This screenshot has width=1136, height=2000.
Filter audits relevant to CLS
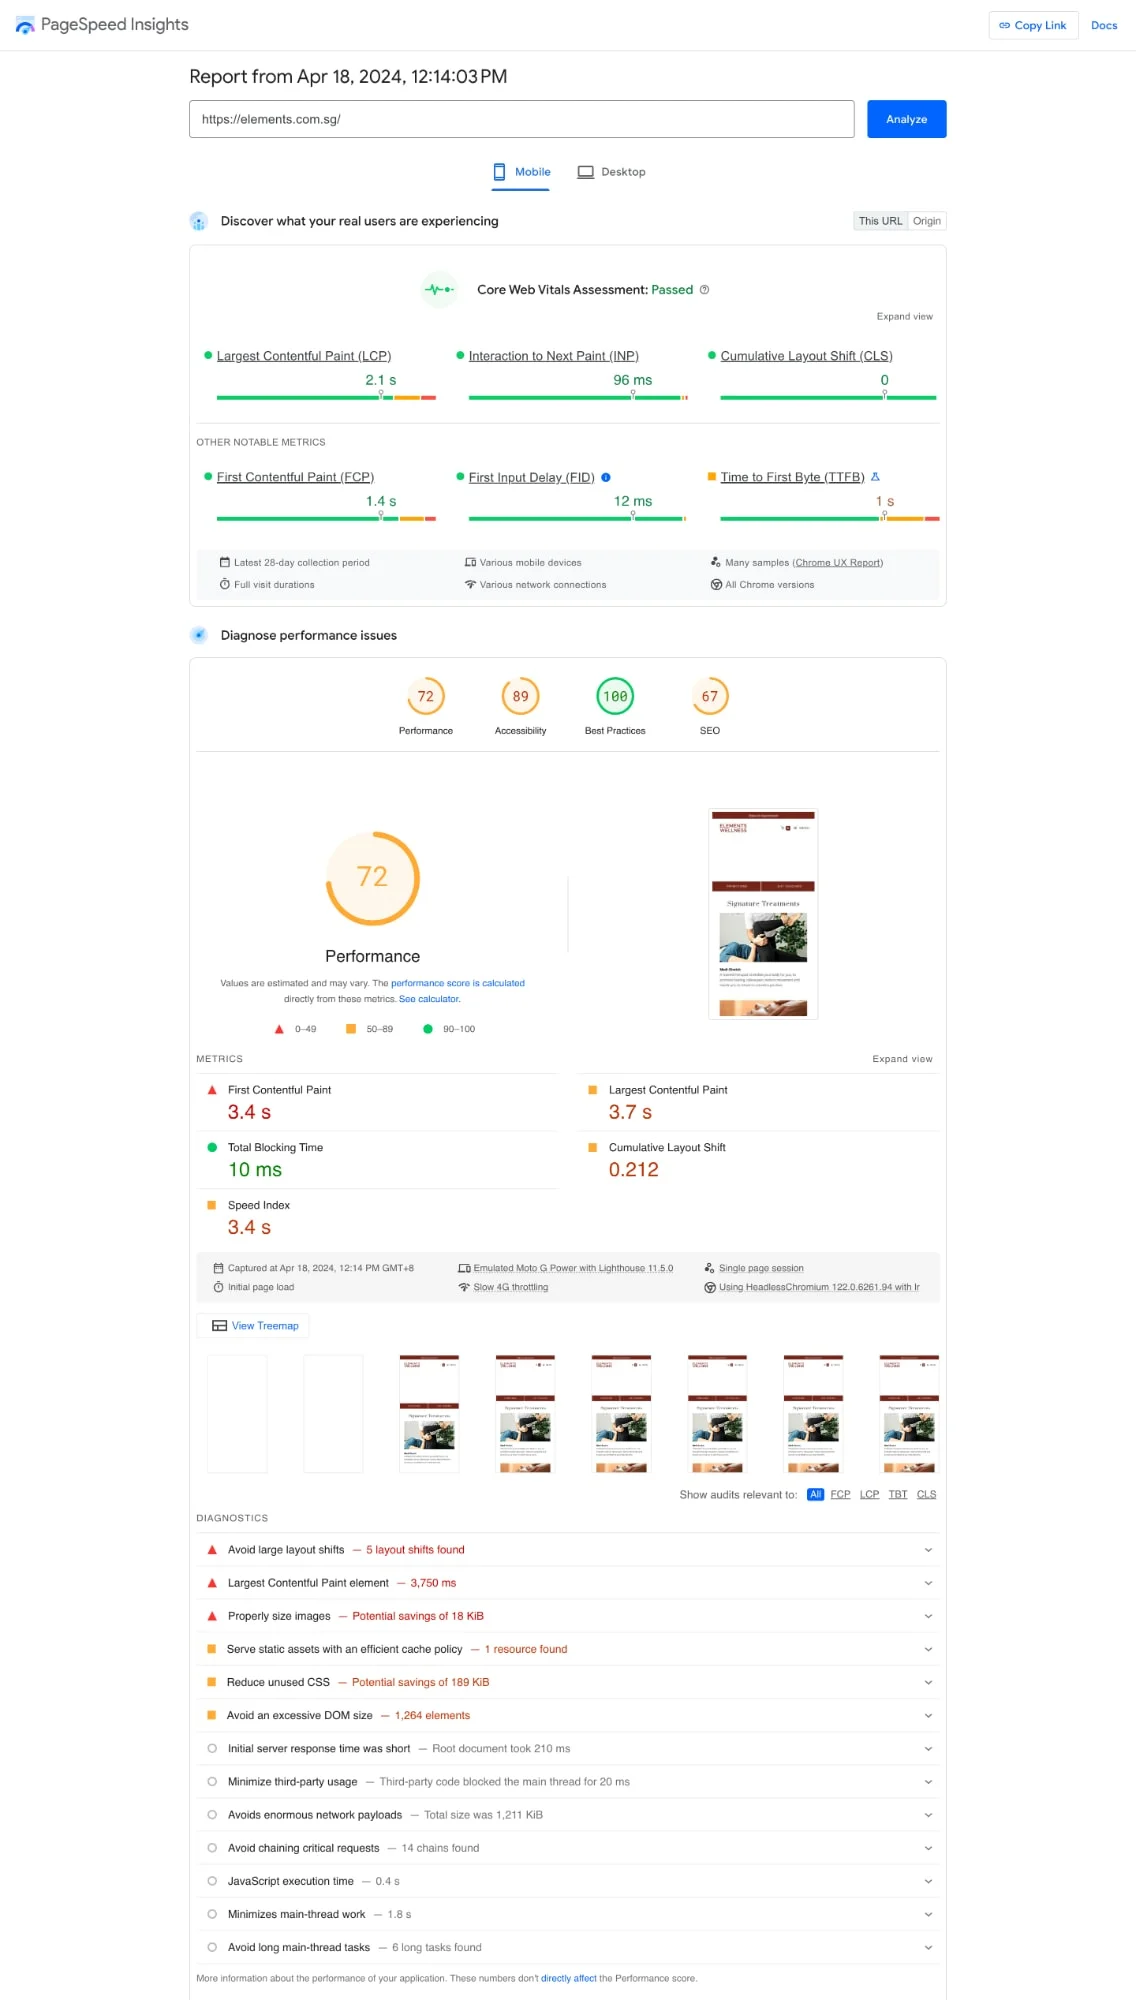pos(926,1495)
